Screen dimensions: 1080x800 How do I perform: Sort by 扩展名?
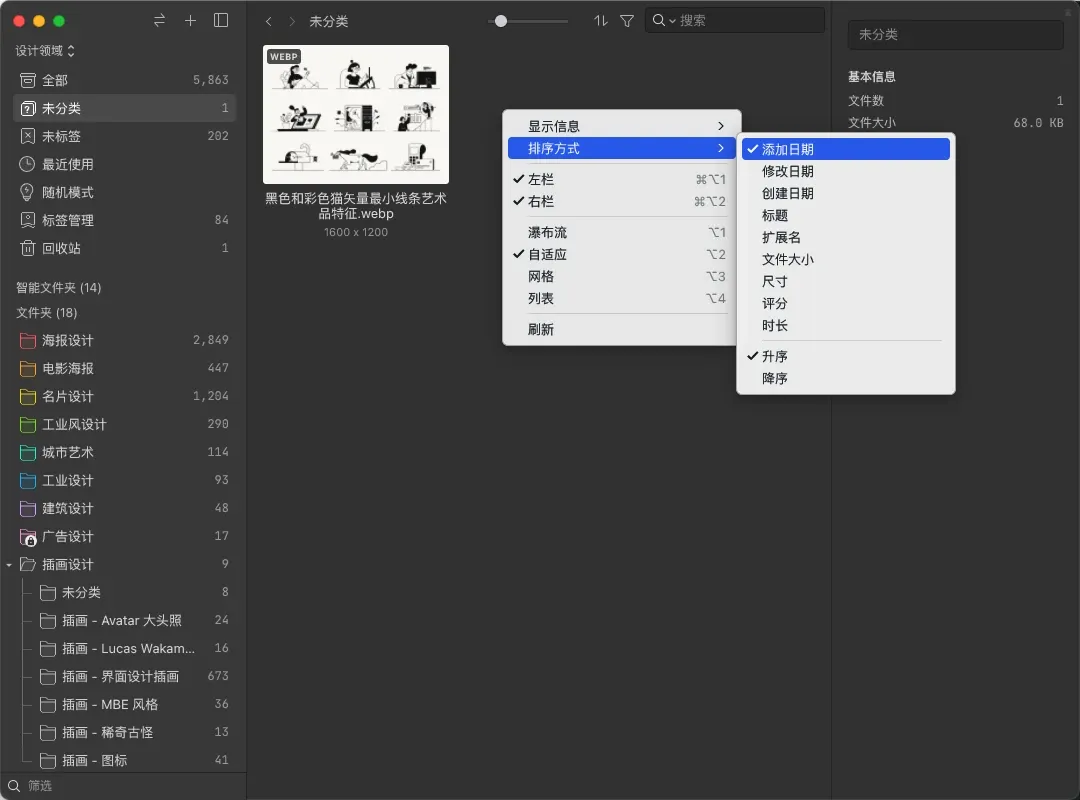point(846,238)
